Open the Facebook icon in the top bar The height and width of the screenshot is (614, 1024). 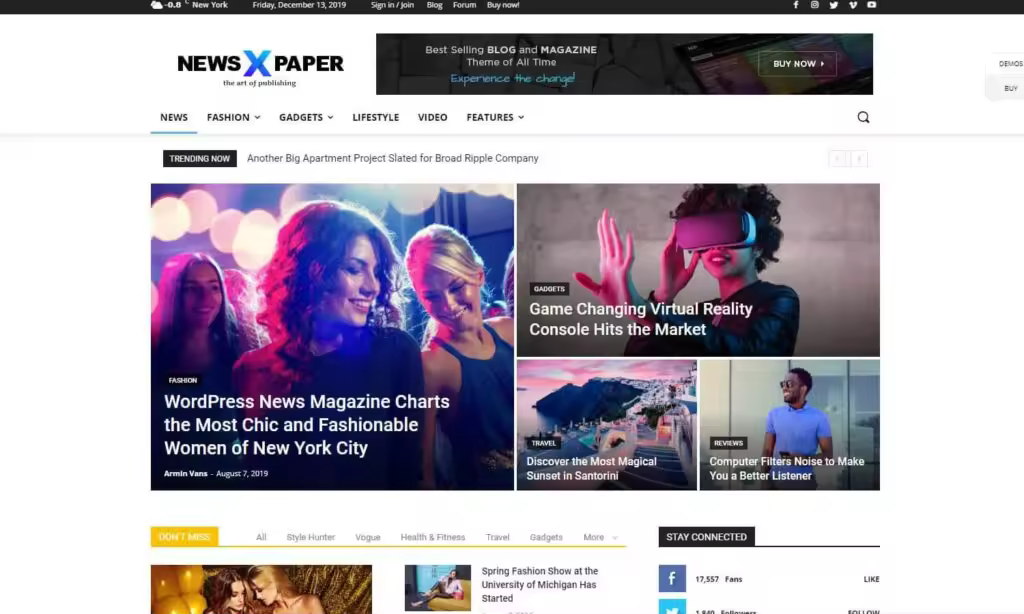(x=795, y=5)
